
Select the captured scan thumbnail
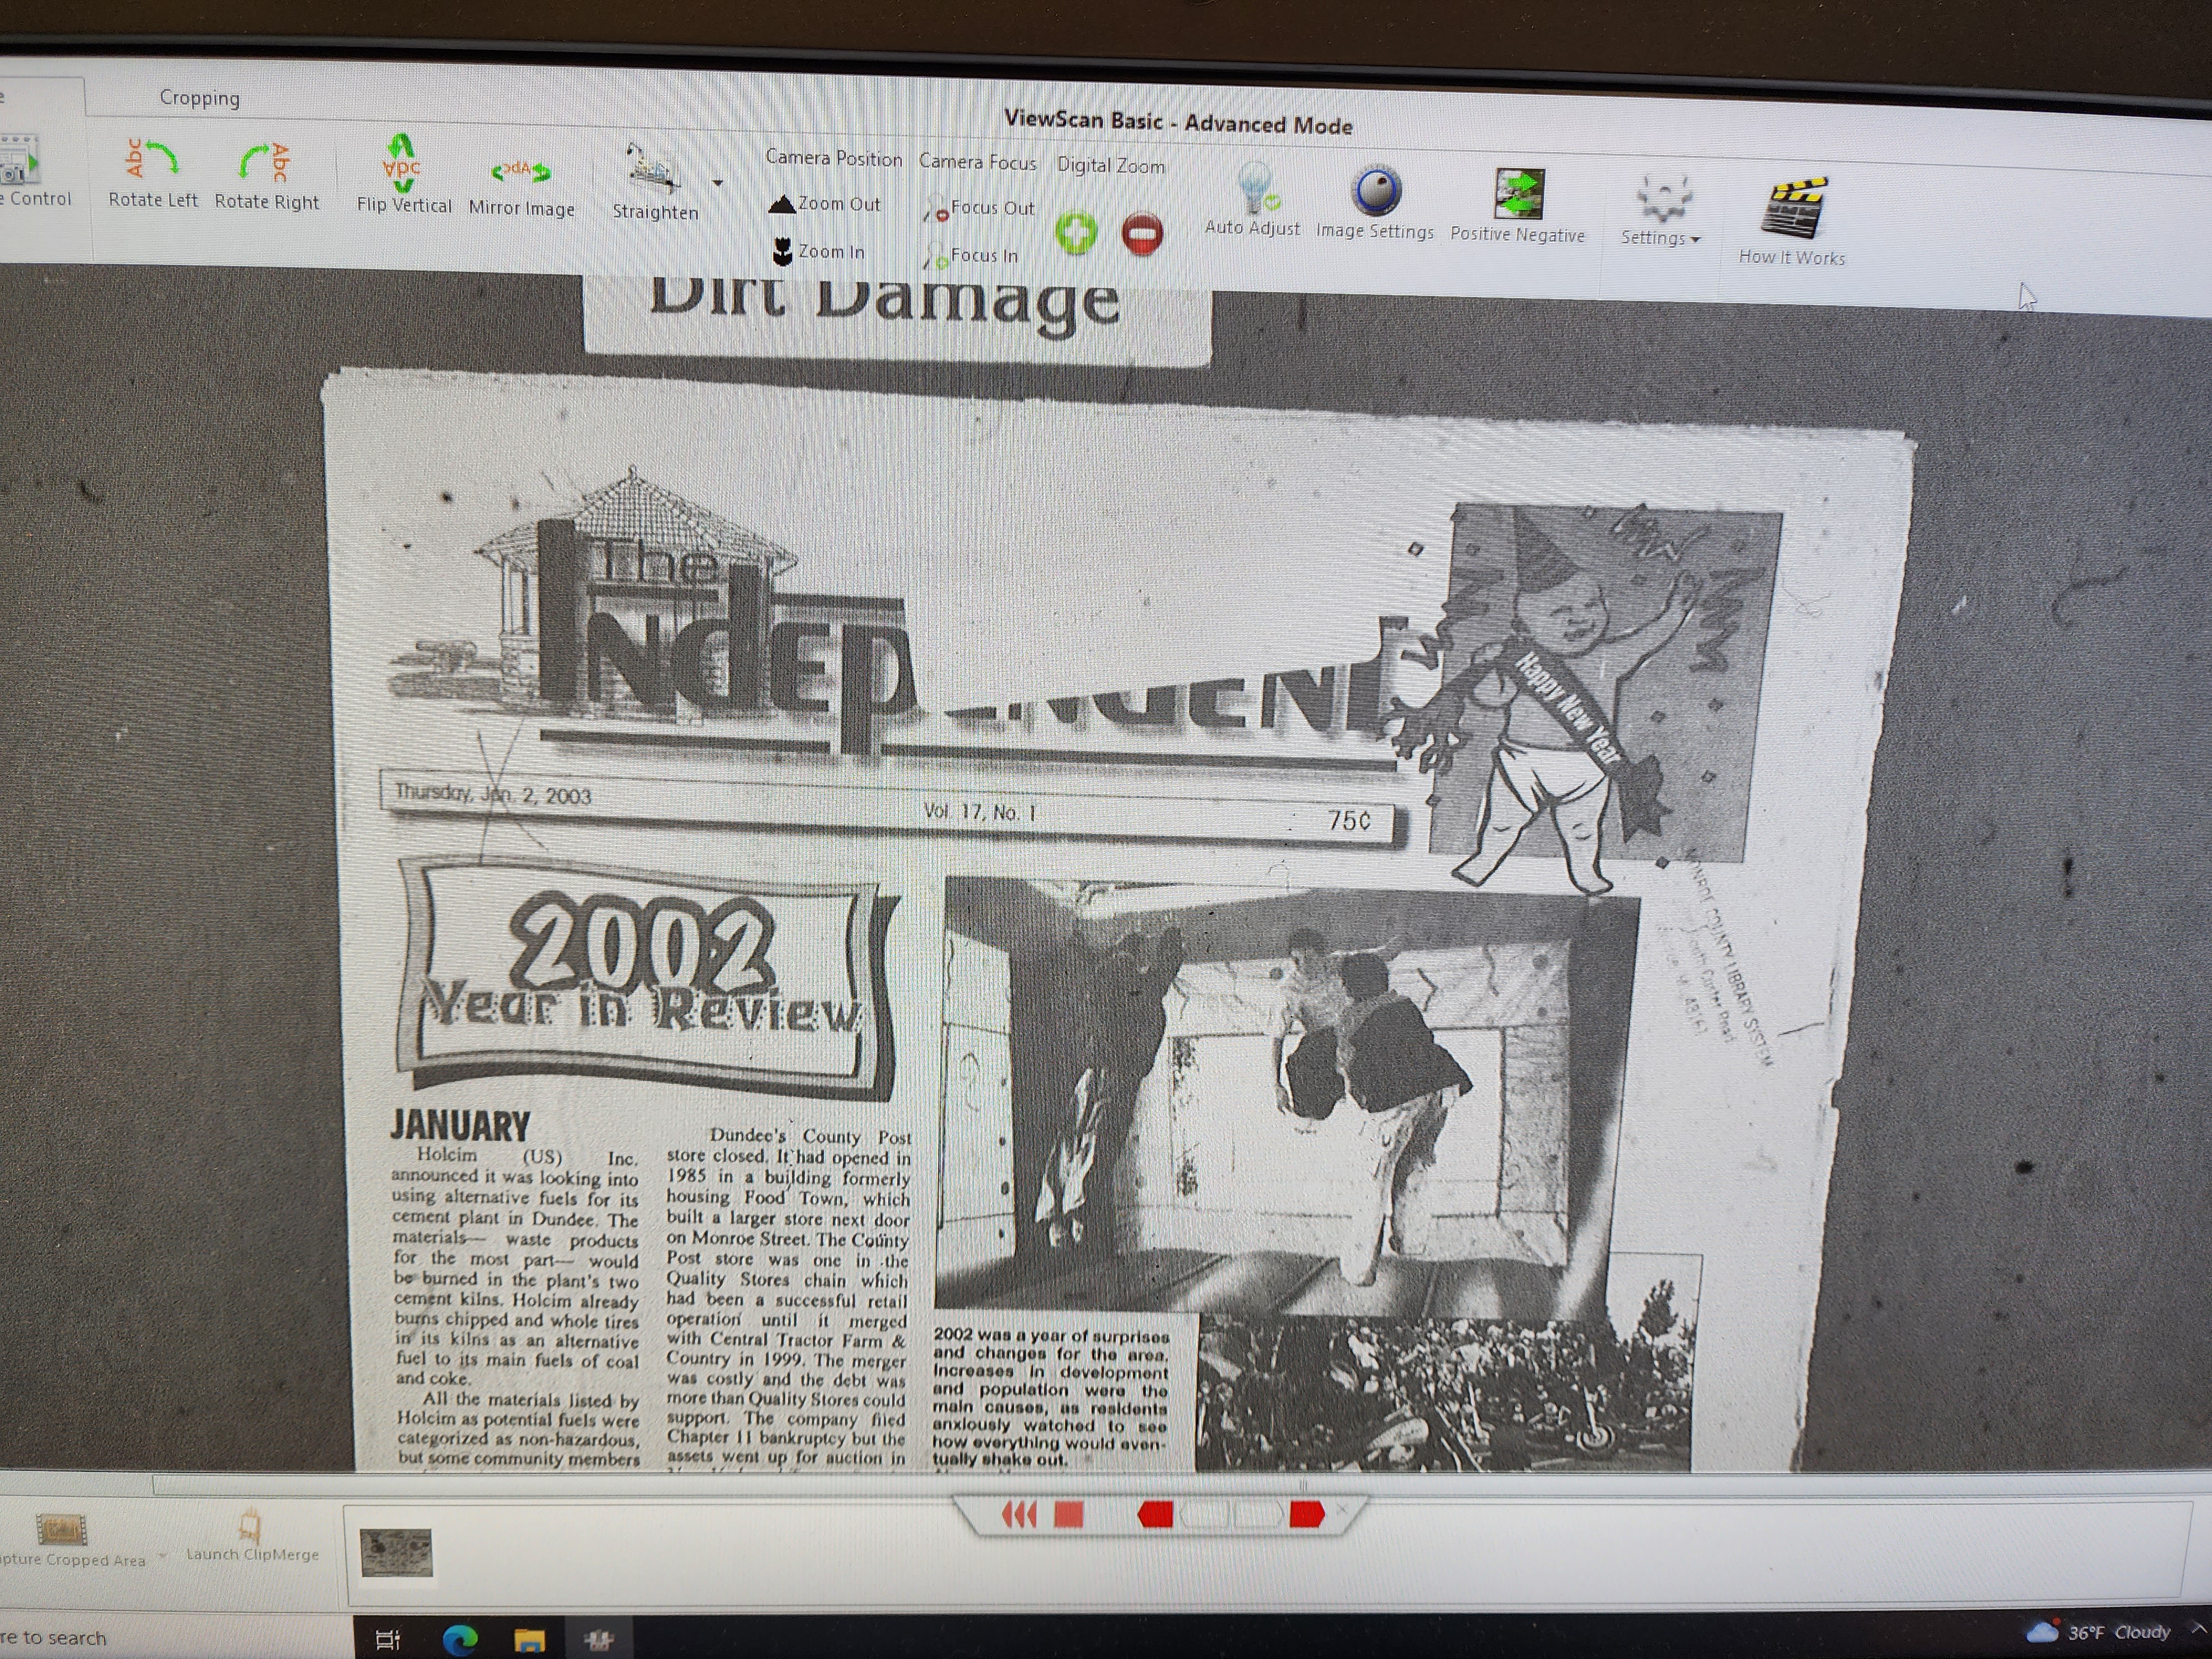coord(396,1552)
